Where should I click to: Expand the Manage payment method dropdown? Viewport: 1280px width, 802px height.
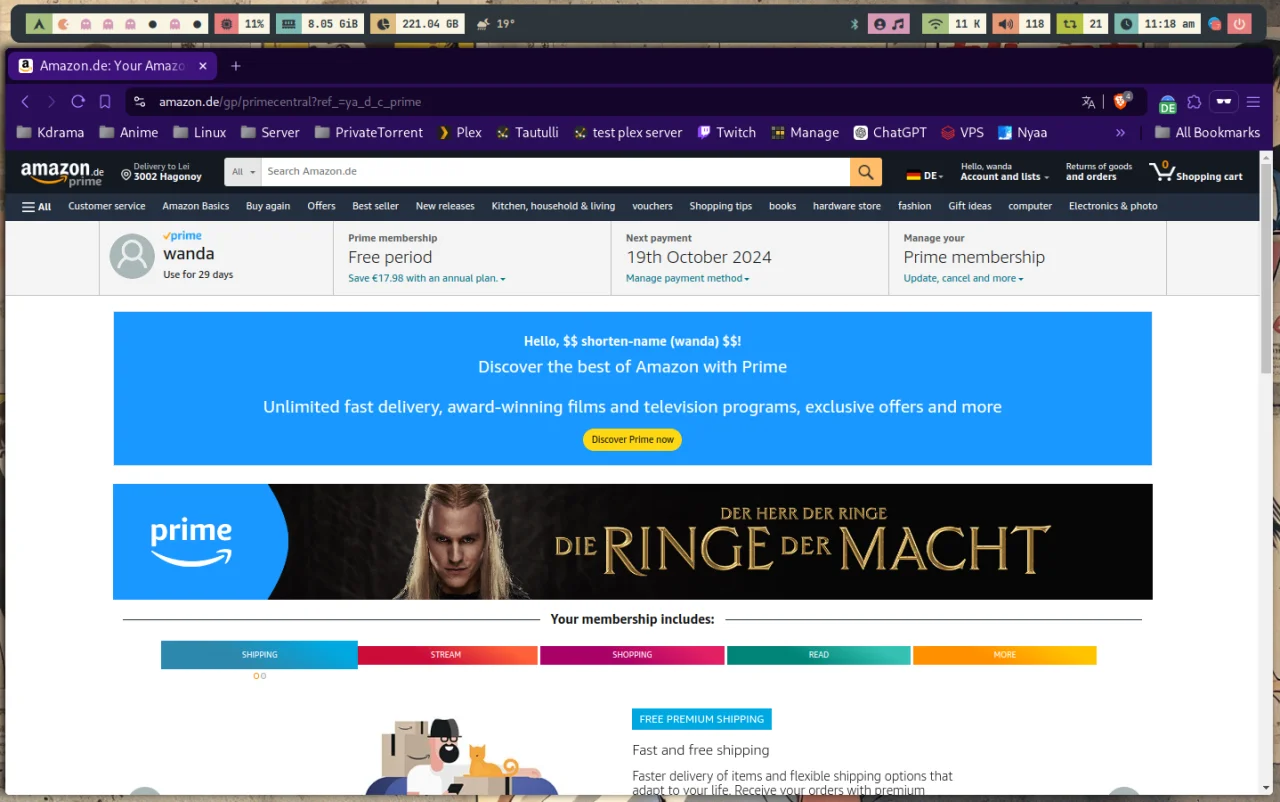pos(688,278)
